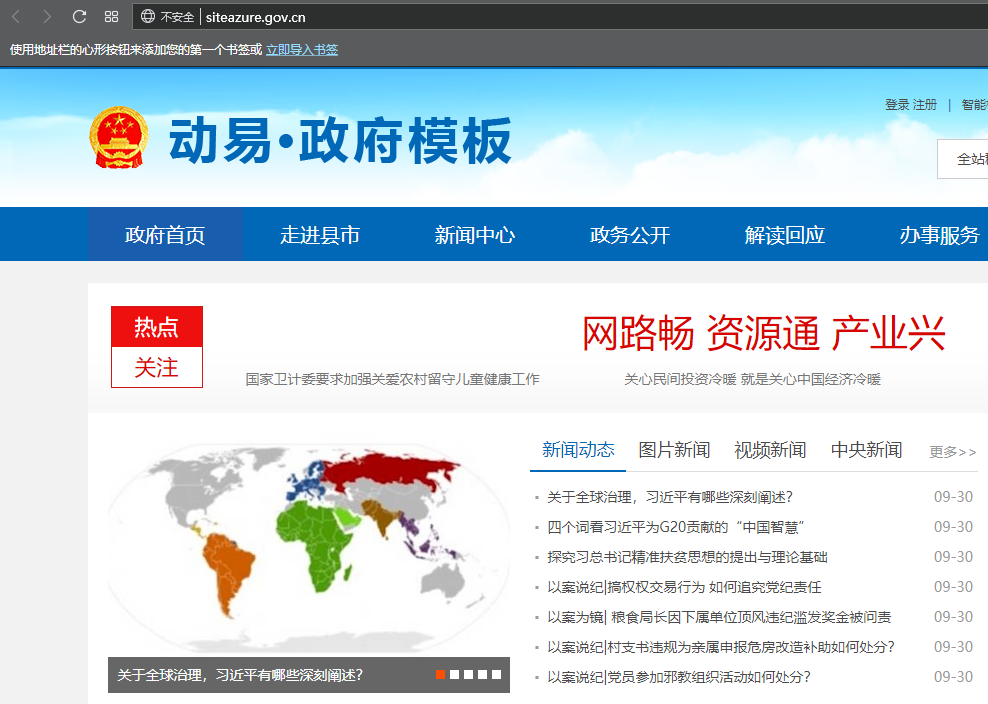The height and width of the screenshot is (704, 988).
Task: Open the 国家卫计委 hot topic headline
Action: click(x=392, y=380)
